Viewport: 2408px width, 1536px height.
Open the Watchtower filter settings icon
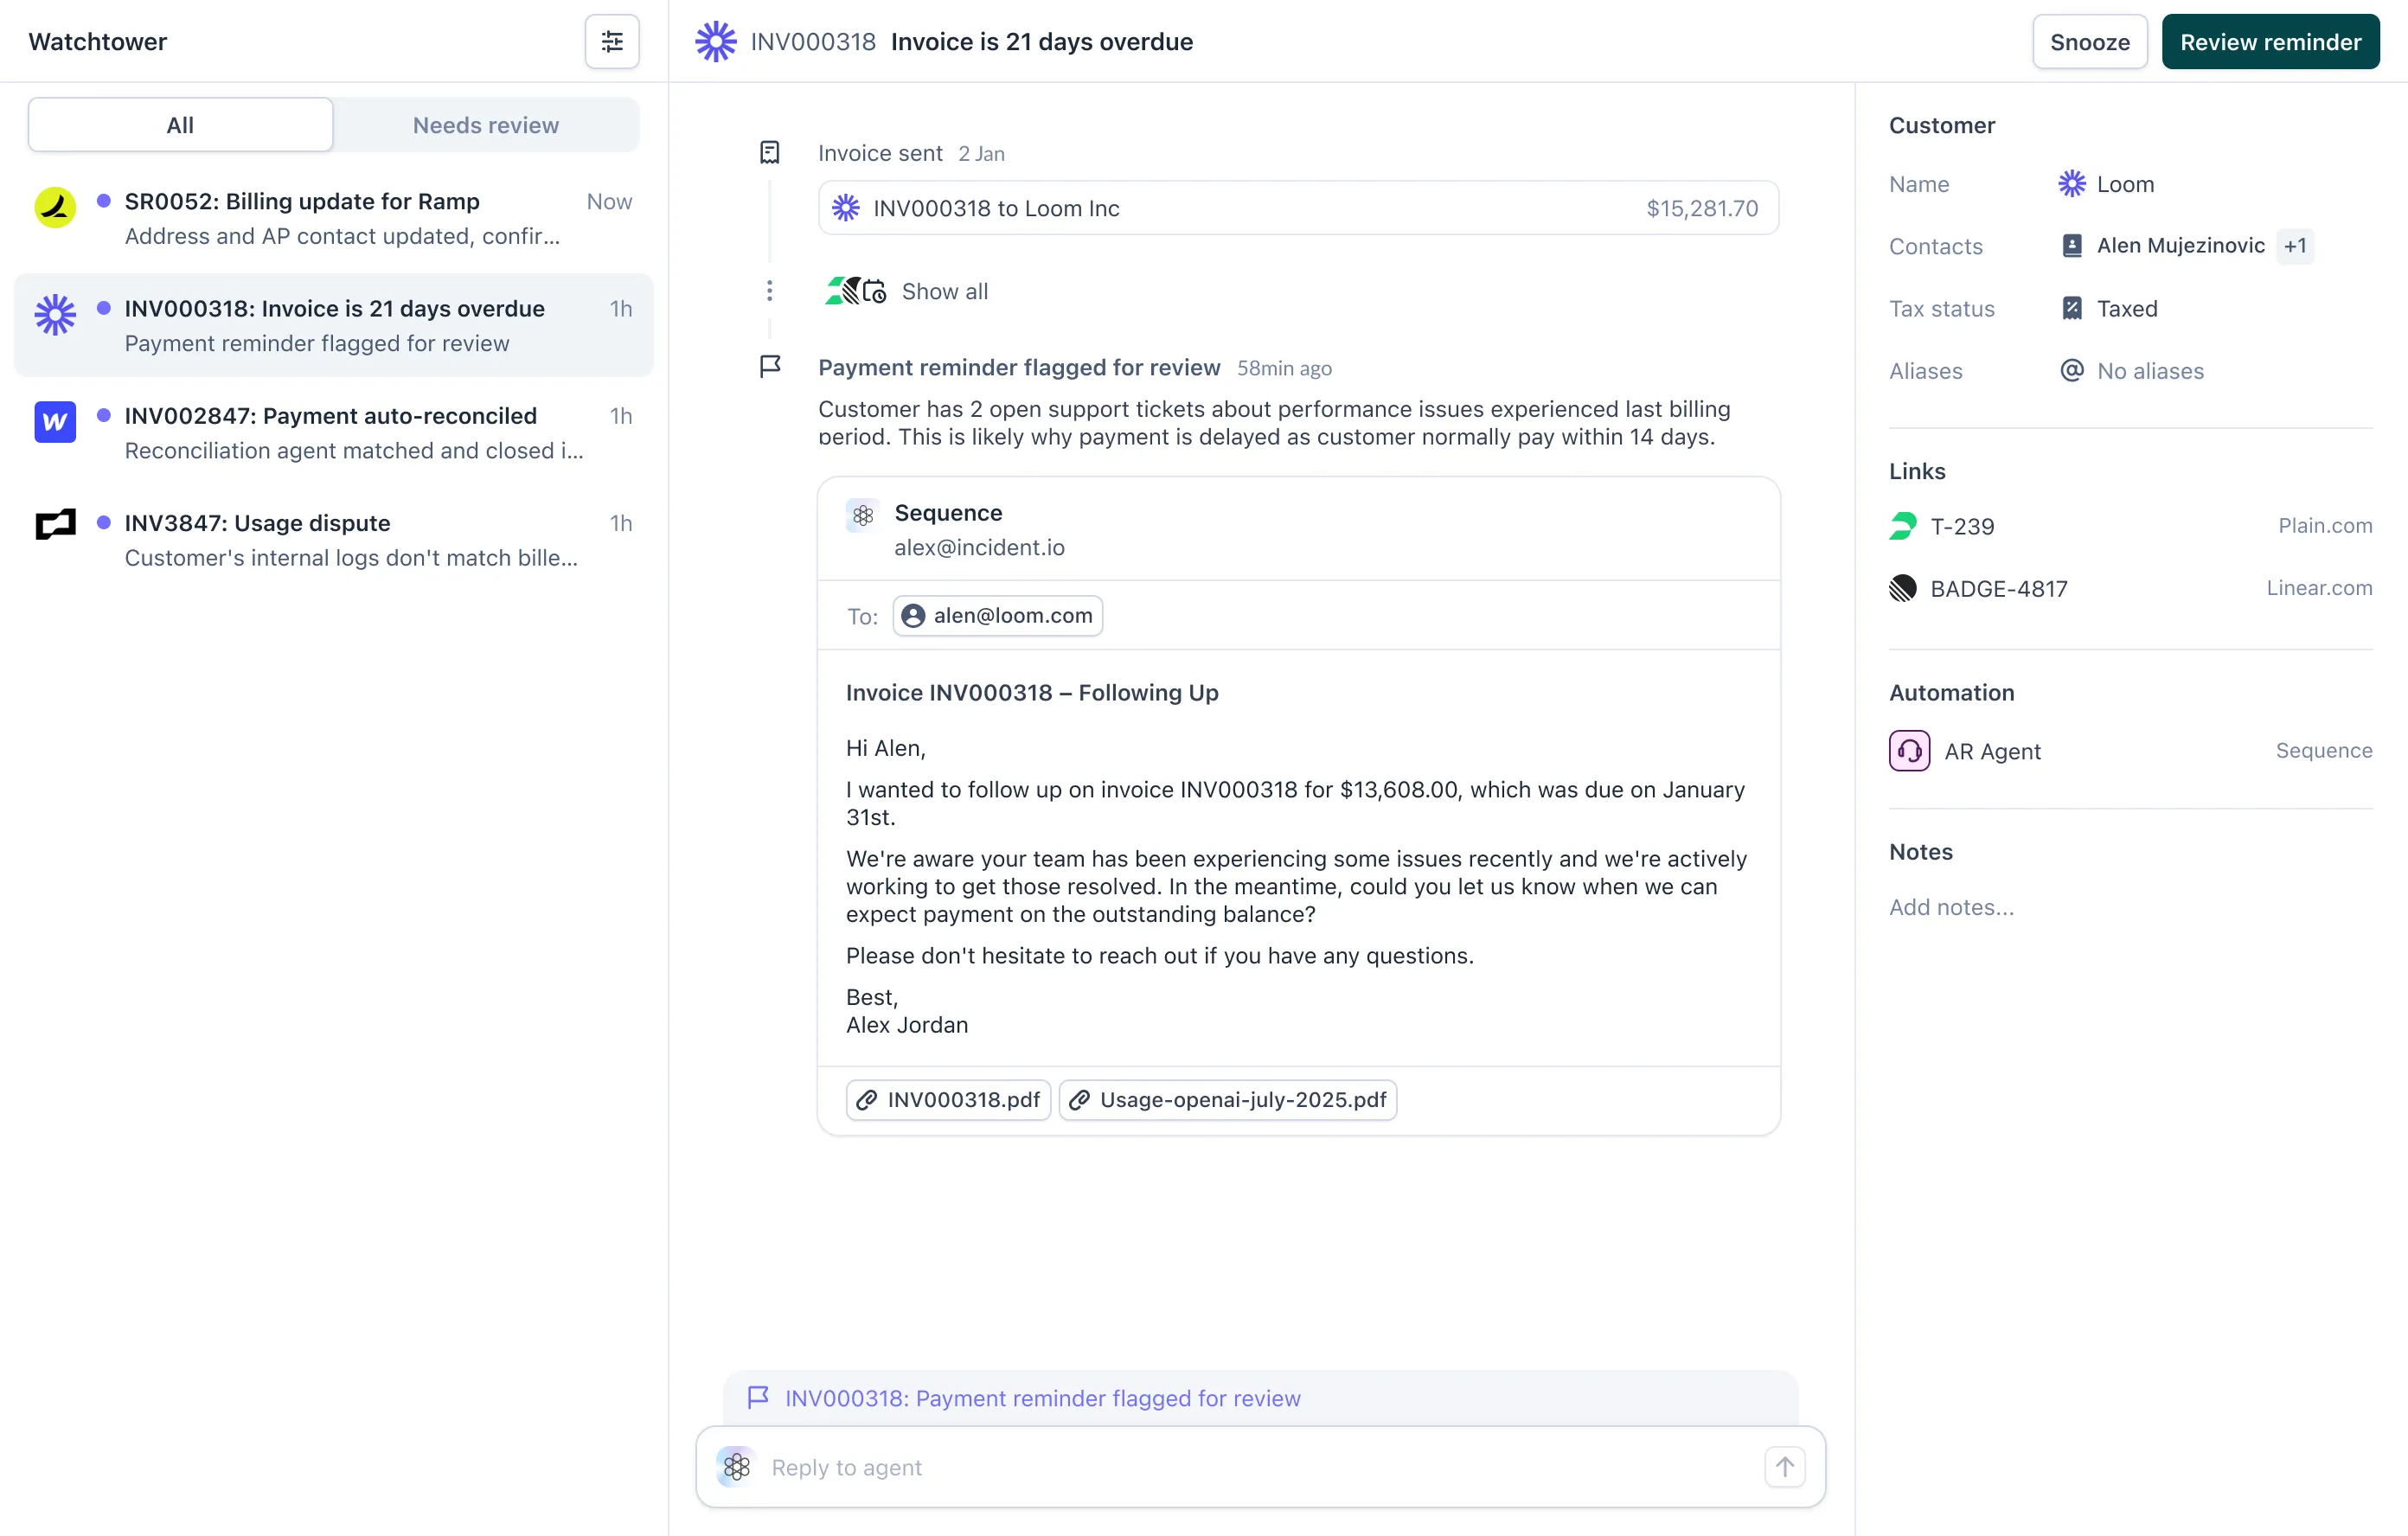(611, 41)
